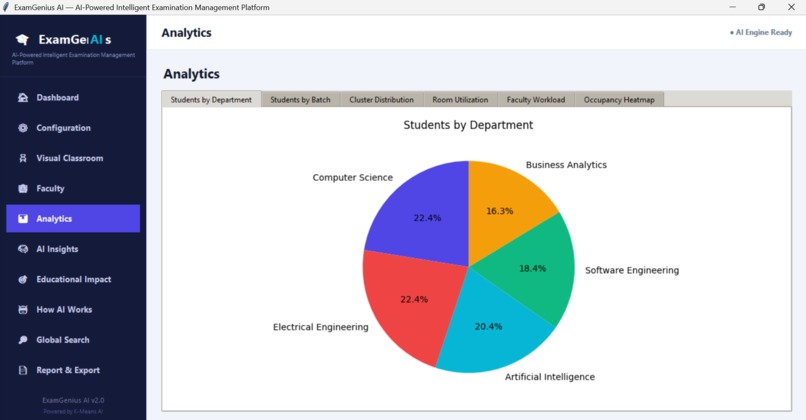Show the Occupancy Heatmap tab
The height and width of the screenshot is (420, 806).
(619, 100)
